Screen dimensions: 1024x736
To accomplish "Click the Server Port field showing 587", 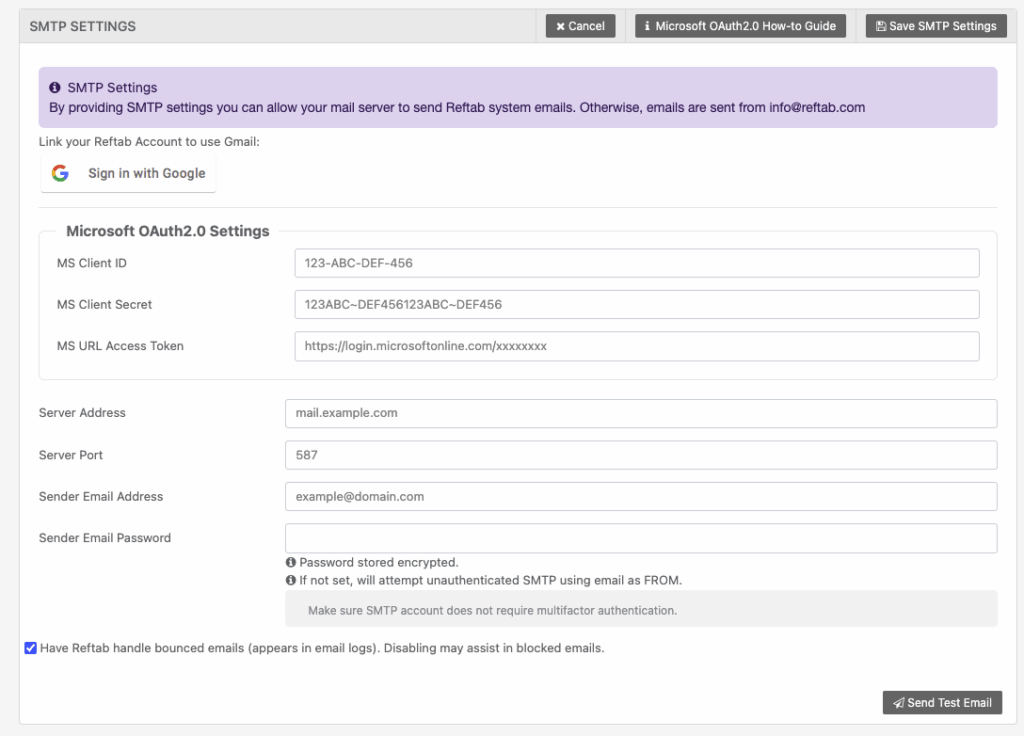I will 640,454.
